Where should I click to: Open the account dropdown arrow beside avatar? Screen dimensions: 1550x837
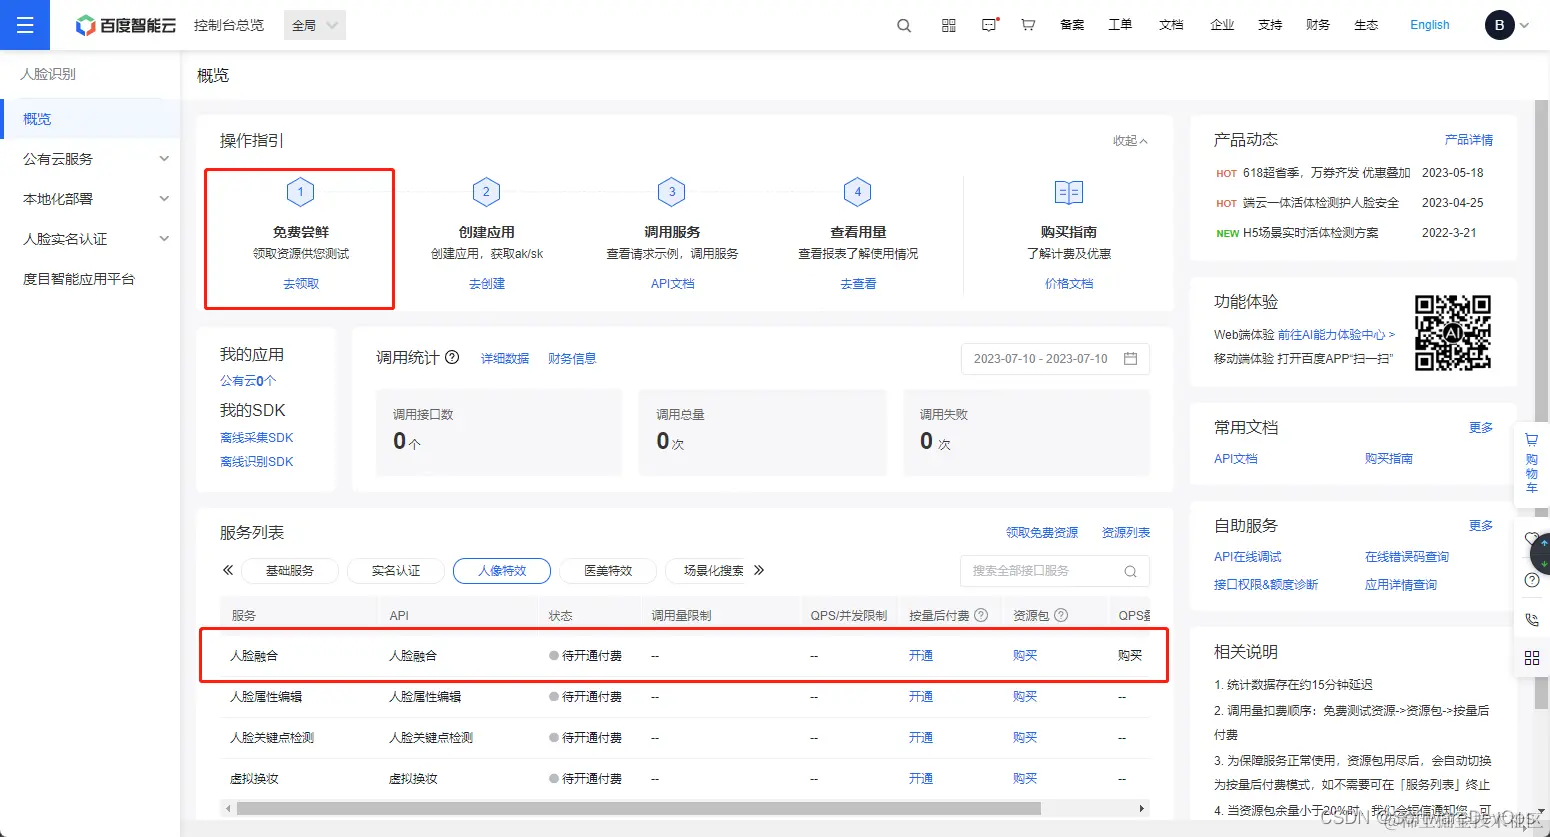(x=1524, y=26)
